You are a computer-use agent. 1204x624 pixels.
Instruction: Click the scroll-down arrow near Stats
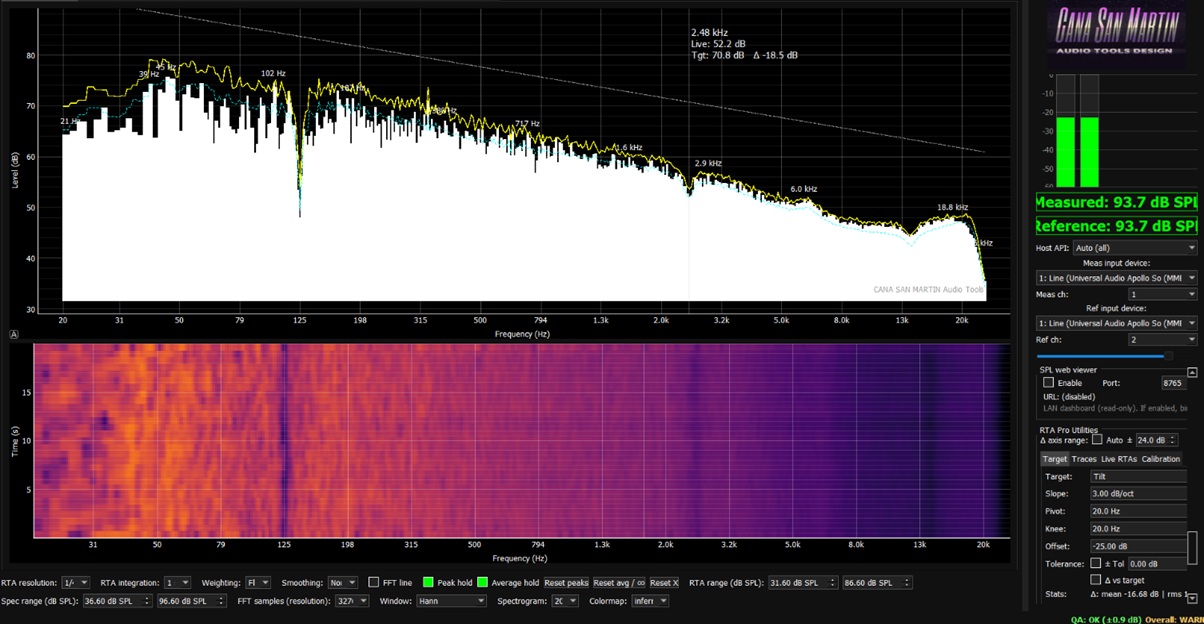click(1192, 598)
